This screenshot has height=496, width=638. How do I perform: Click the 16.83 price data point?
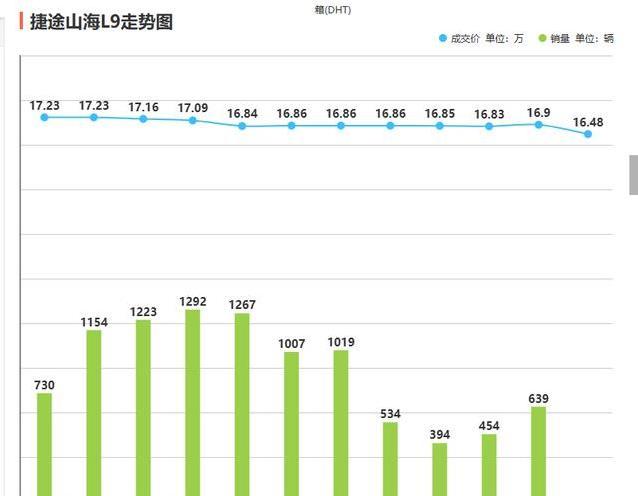tap(489, 127)
